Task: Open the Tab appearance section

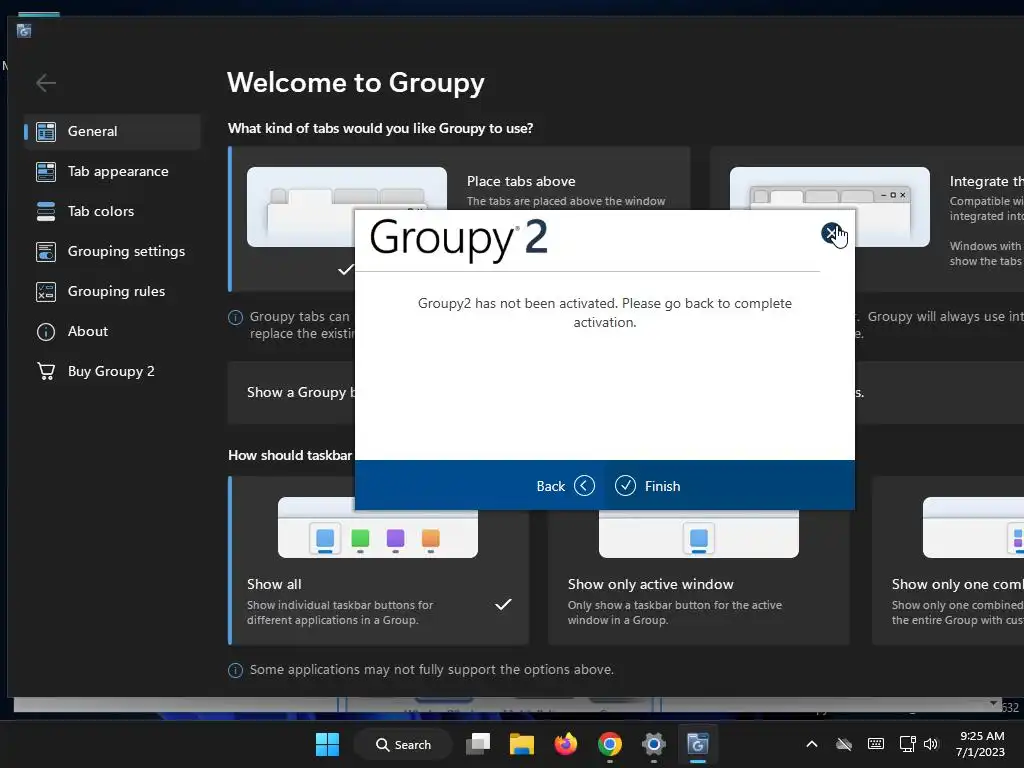Action: (x=112, y=171)
